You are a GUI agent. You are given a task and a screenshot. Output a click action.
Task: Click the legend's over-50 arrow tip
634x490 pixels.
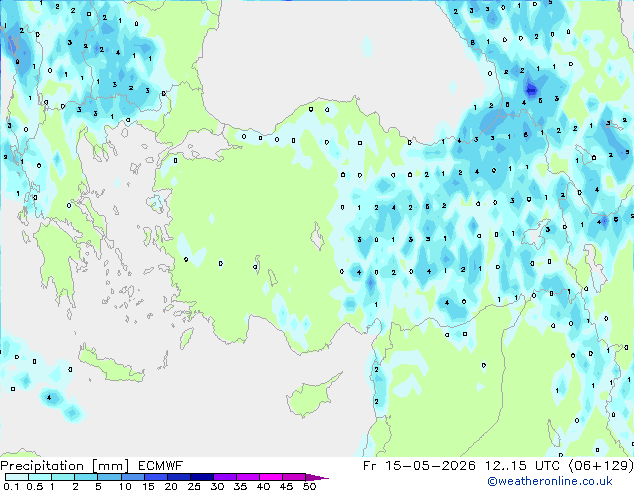[x=317, y=477]
